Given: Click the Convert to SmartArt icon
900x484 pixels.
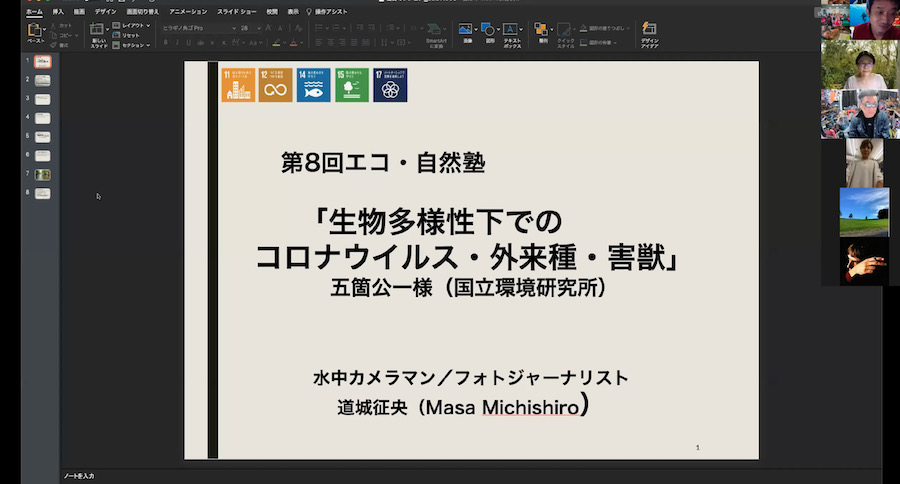Looking at the screenshot, I should [435, 30].
